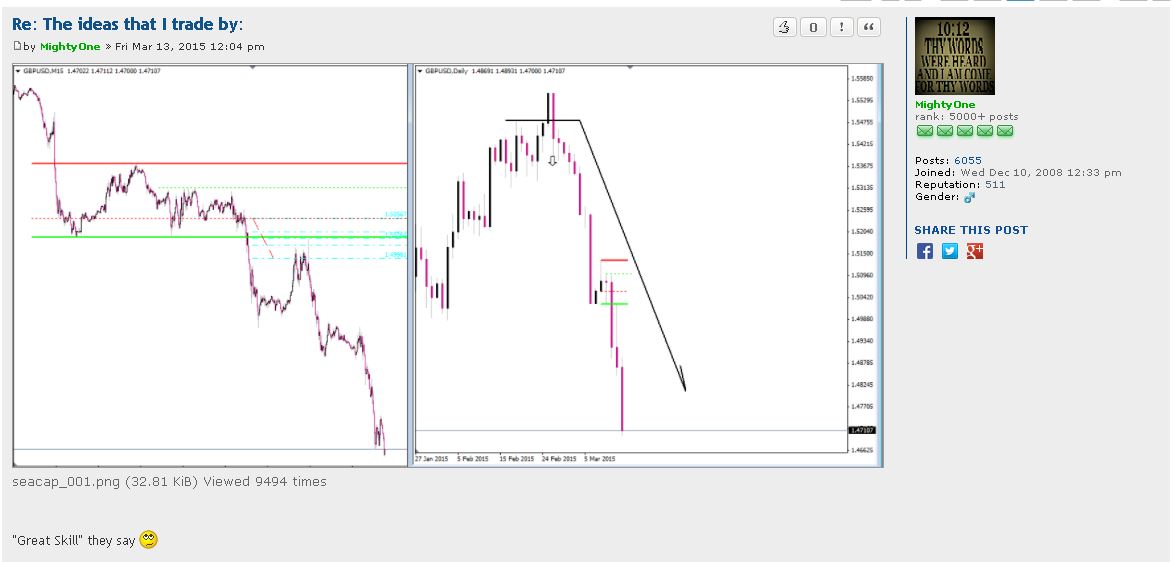Click last green envelope rank icon
This screenshot has height=562, width=1173.
(x=1005, y=131)
